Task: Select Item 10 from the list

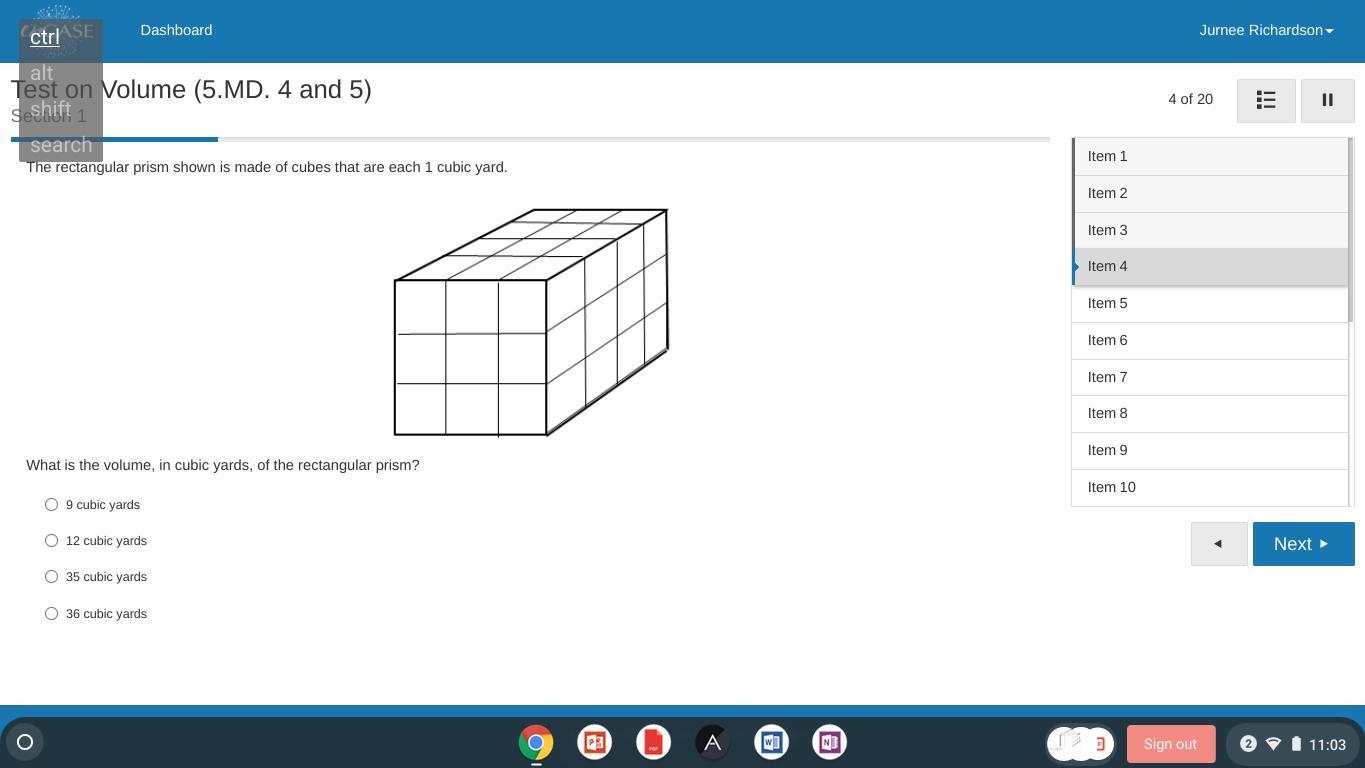Action: pyautogui.click(x=1210, y=488)
